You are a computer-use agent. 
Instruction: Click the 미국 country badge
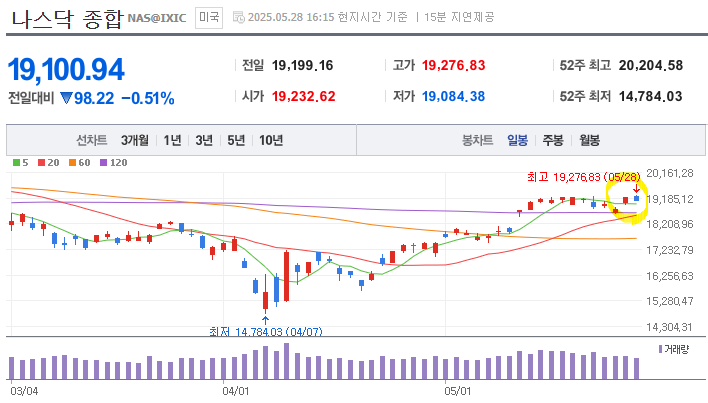tap(209, 18)
